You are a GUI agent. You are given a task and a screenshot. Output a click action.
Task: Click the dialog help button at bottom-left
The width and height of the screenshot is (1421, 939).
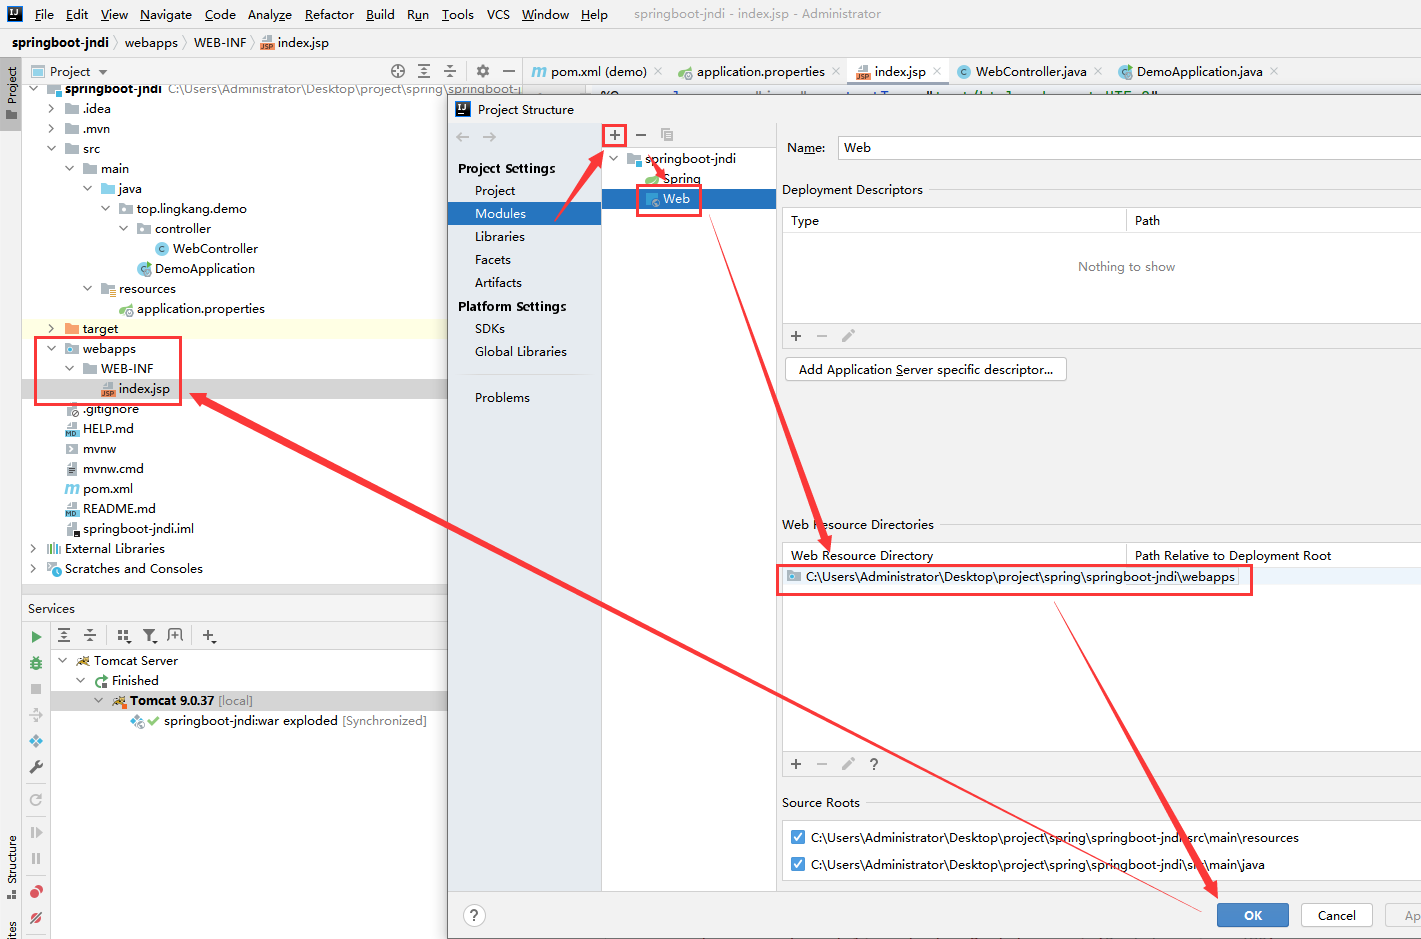474,915
